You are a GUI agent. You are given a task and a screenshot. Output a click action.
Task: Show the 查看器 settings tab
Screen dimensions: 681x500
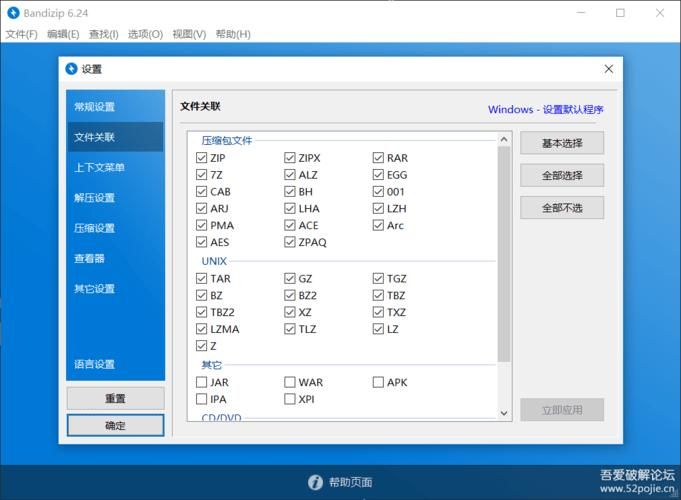click(x=116, y=259)
